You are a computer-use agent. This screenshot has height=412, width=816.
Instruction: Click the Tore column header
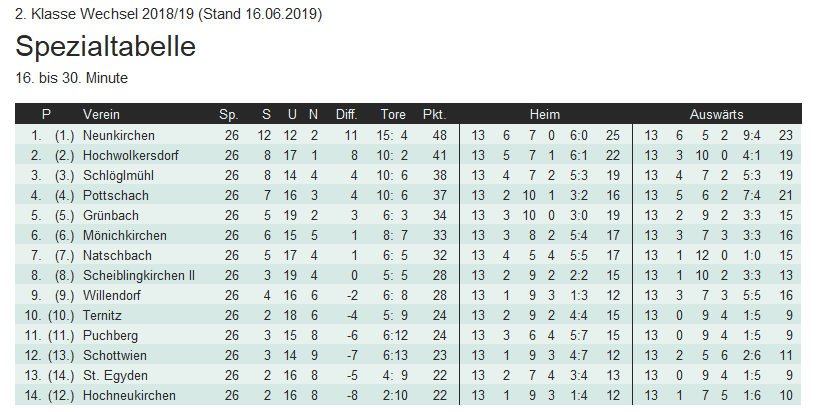[393, 114]
